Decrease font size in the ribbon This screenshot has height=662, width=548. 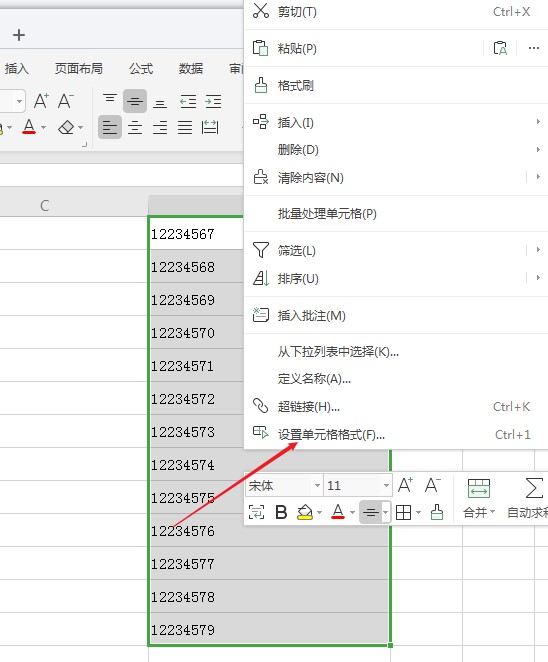coord(65,101)
